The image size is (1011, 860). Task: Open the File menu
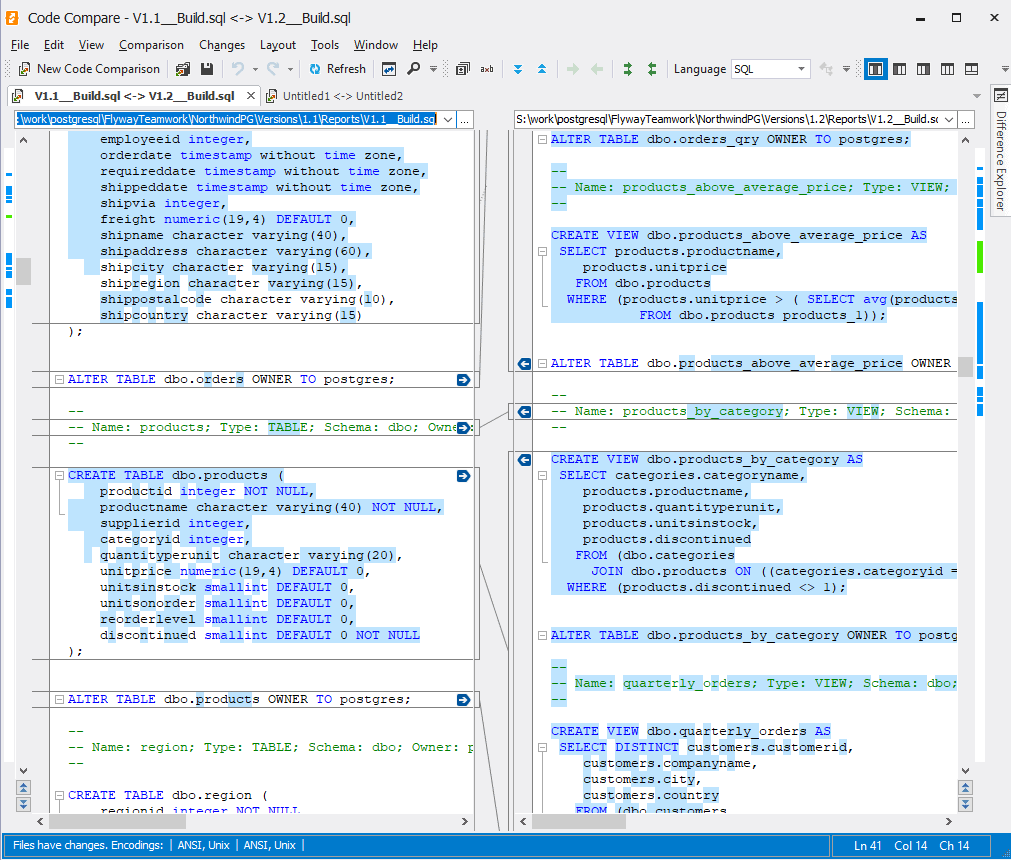[20, 45]
